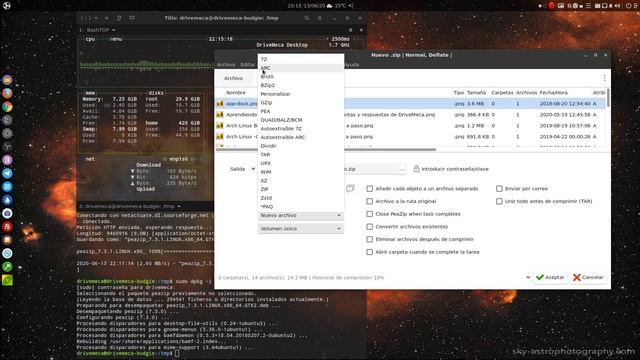Screen dimensions: 640x360
Task: Click the output .zip path field
Action: click(x=370, y=169)
